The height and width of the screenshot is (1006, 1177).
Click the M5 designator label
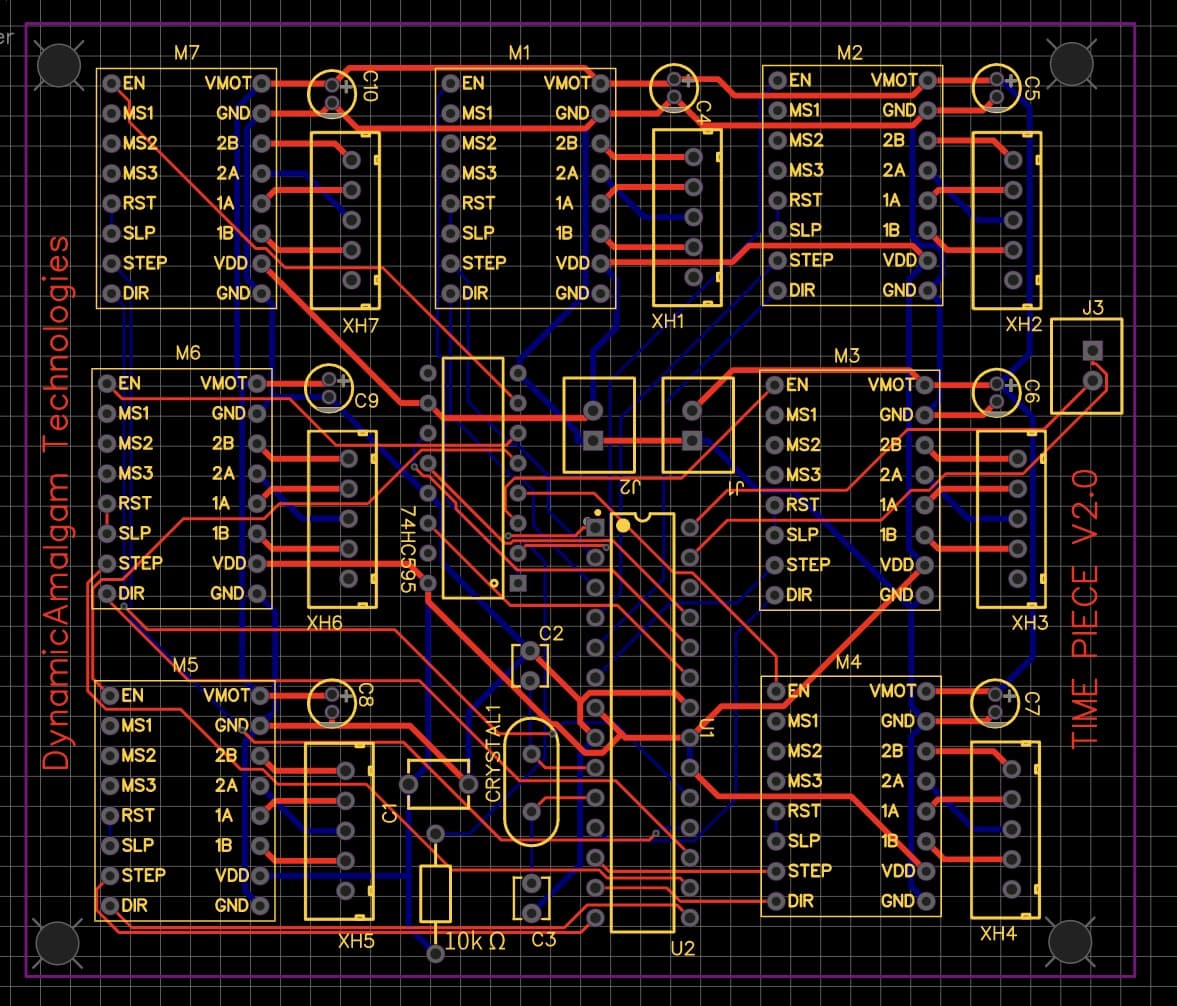(185, 665)
